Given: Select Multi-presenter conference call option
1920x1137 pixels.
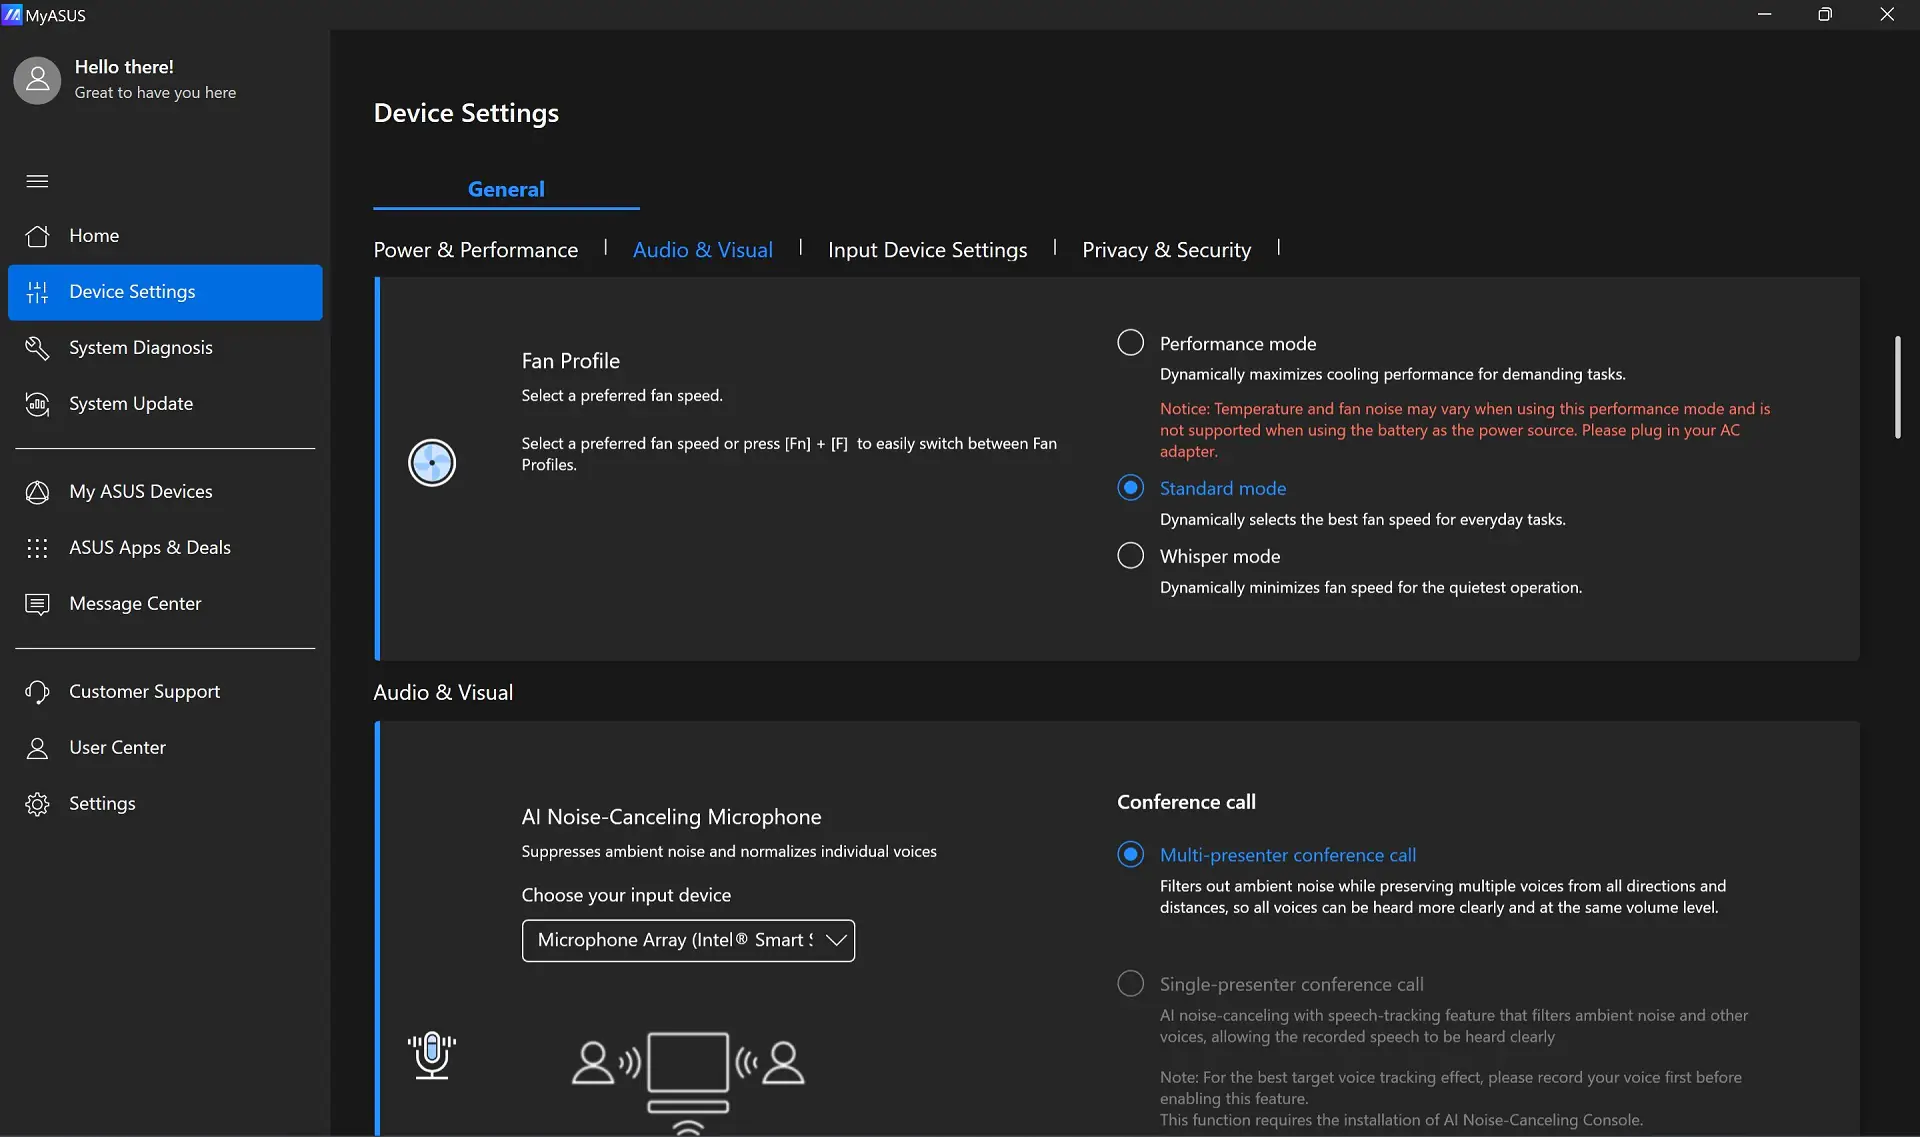Looking at the screenshot, I should (x=1130, y=855).
